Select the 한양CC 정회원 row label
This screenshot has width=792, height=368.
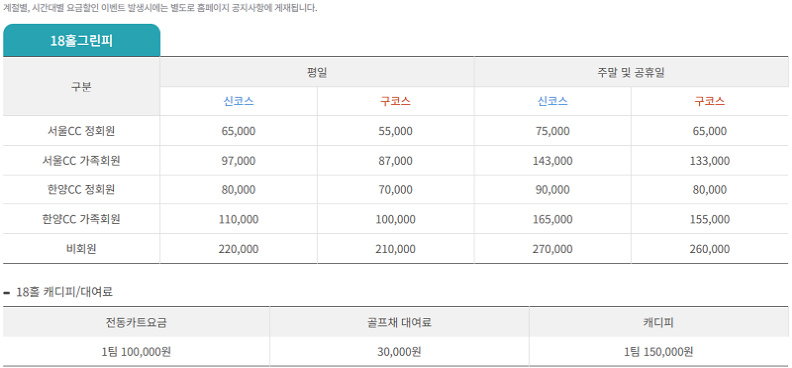tap(81, 190)
